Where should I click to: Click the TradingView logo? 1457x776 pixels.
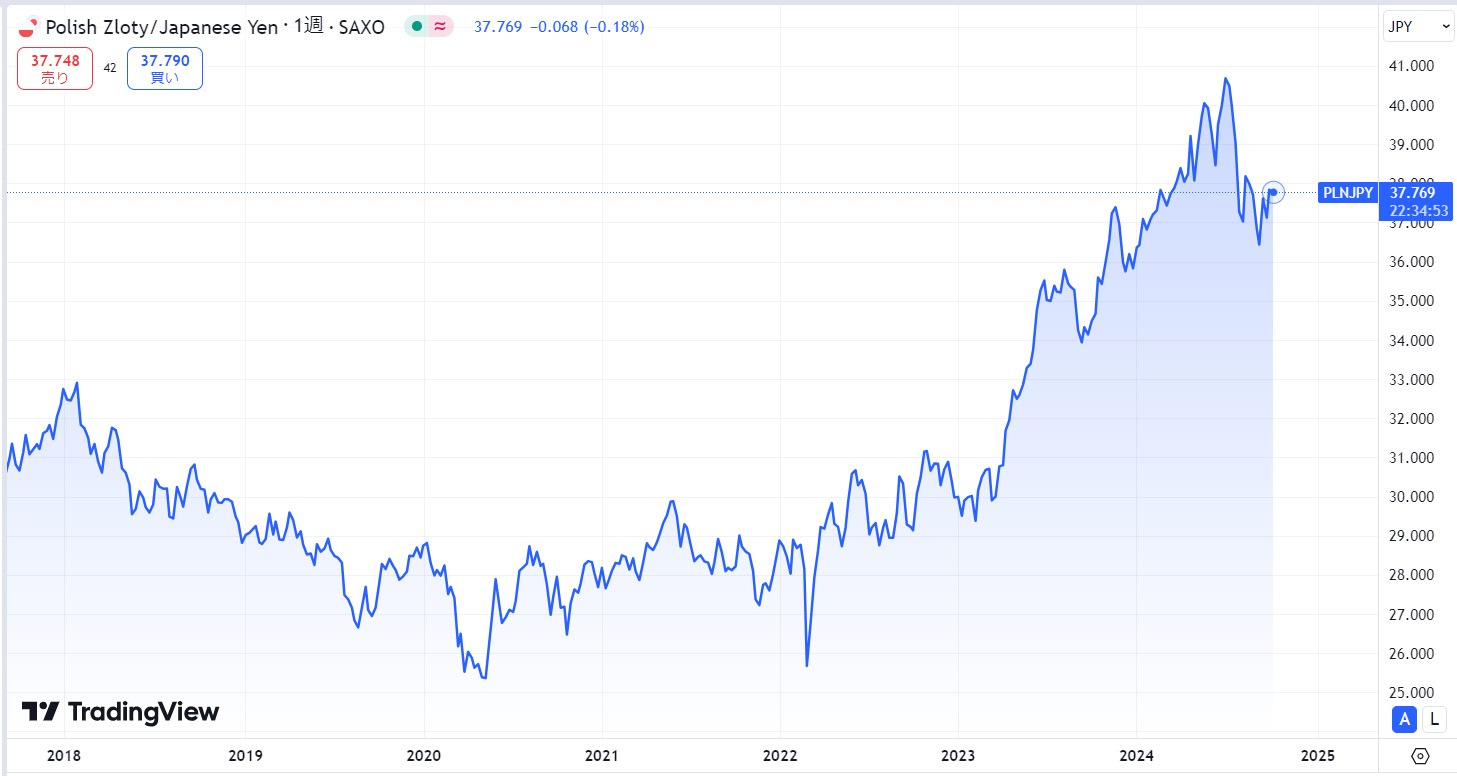coord(120,712)
